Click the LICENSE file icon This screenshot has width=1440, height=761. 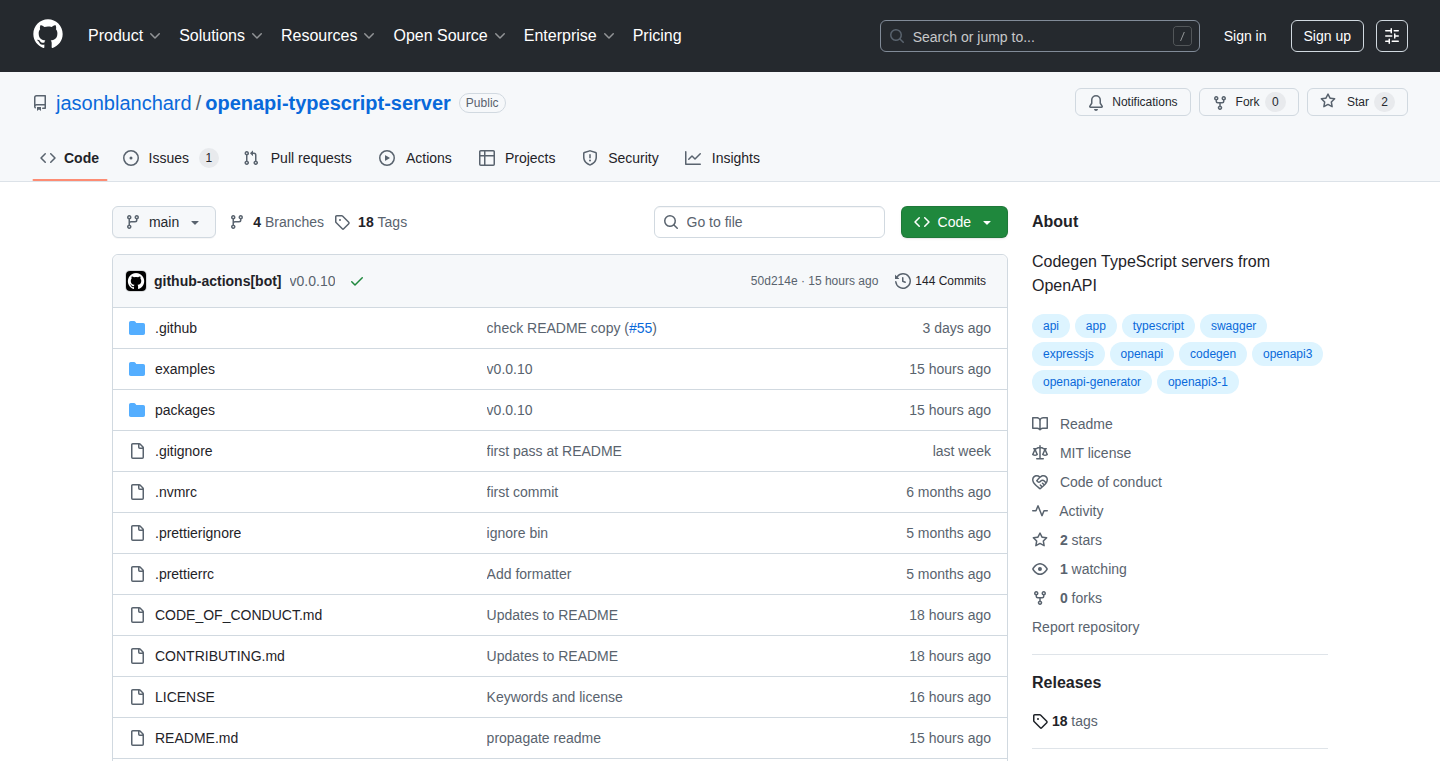(x=137, y=697)
